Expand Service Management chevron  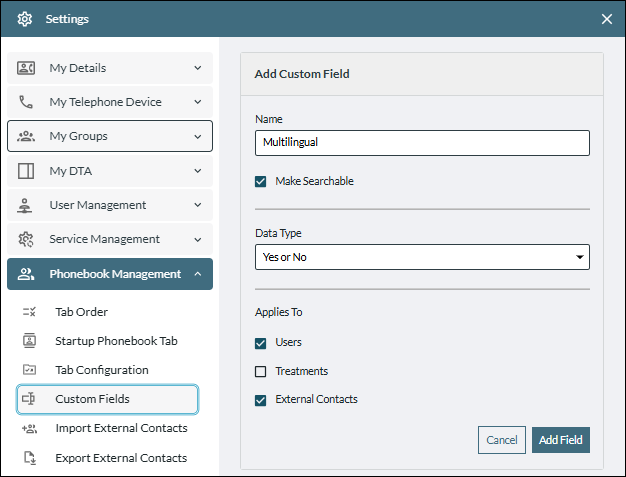click(198, 239)
